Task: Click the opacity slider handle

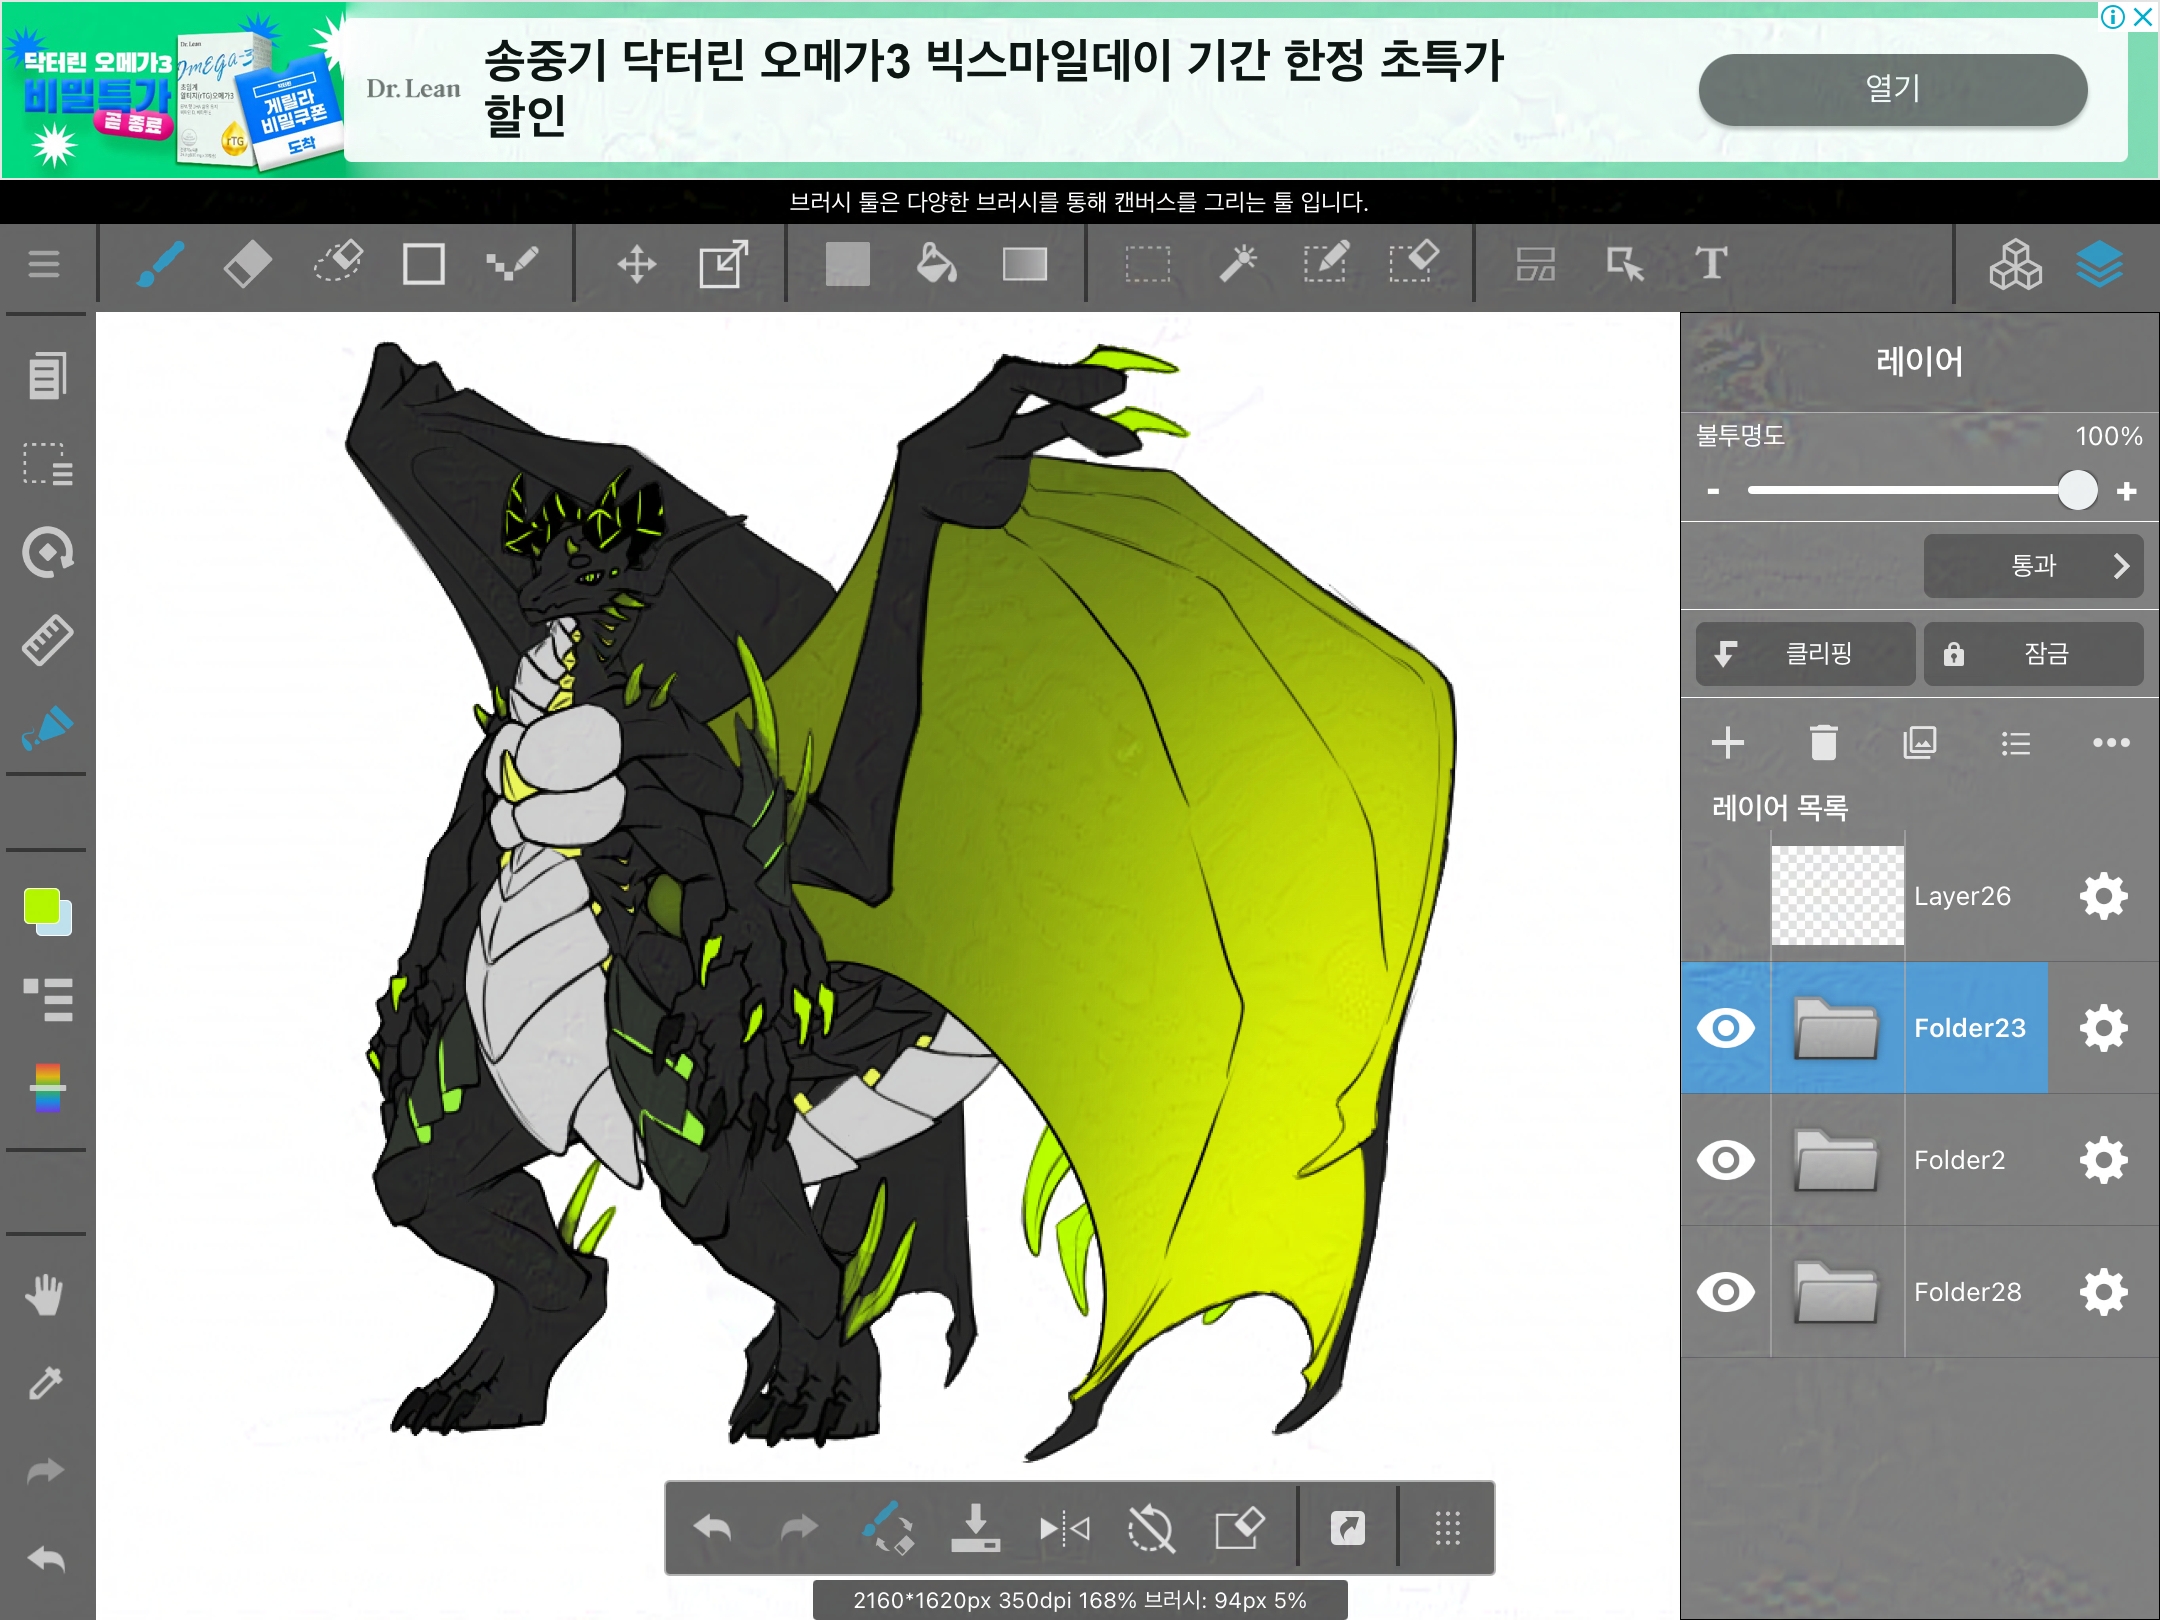Action: [x=2077, y=491]
